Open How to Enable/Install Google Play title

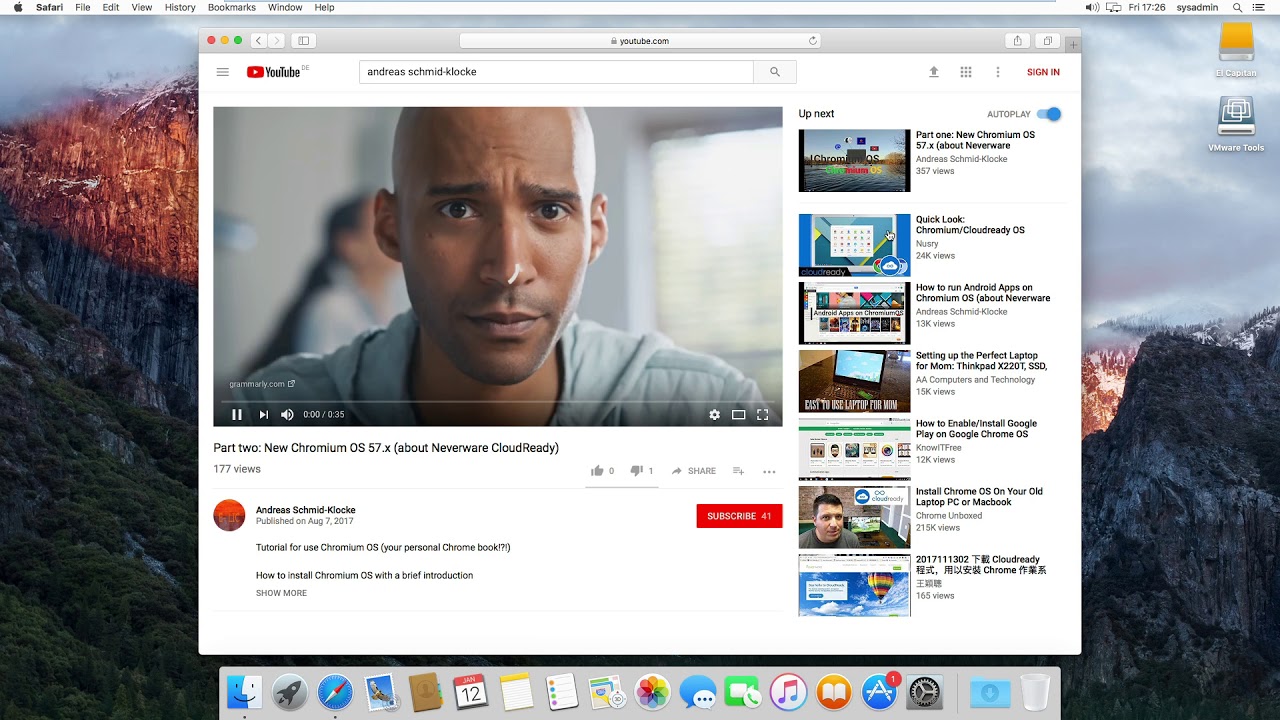[x=976, y=429]
